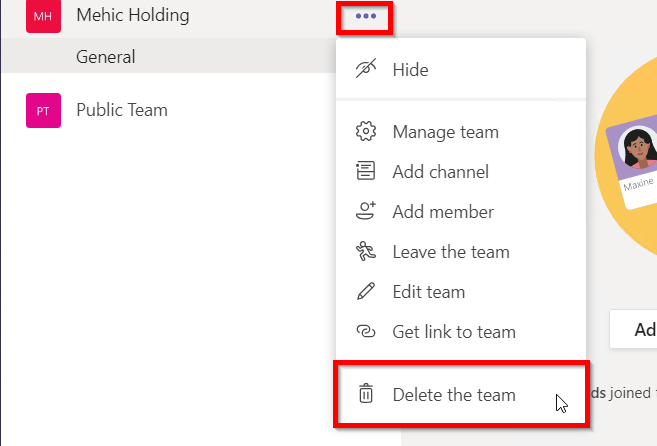
Task: Click the pencil icon for Edit team
Action: pyautogui.click(x=366, y=292)
